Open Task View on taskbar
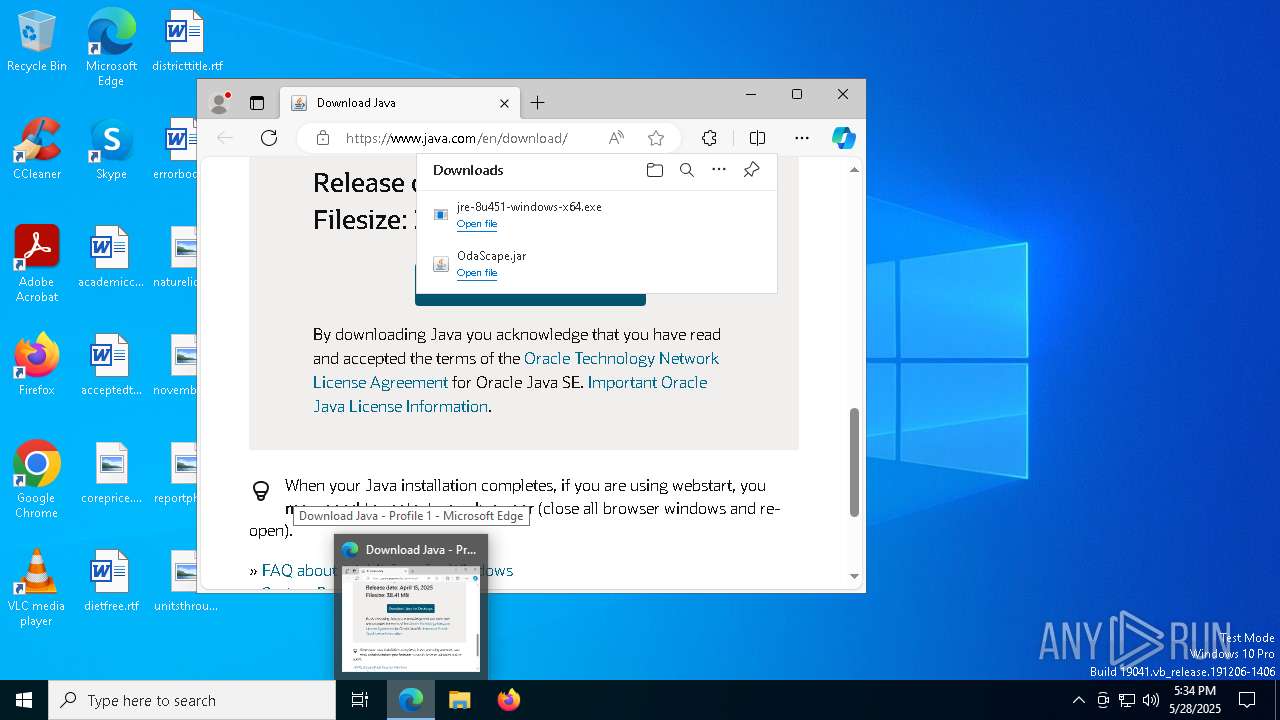The width and height of the screenshot is (1280, 720). coord(360,700)
